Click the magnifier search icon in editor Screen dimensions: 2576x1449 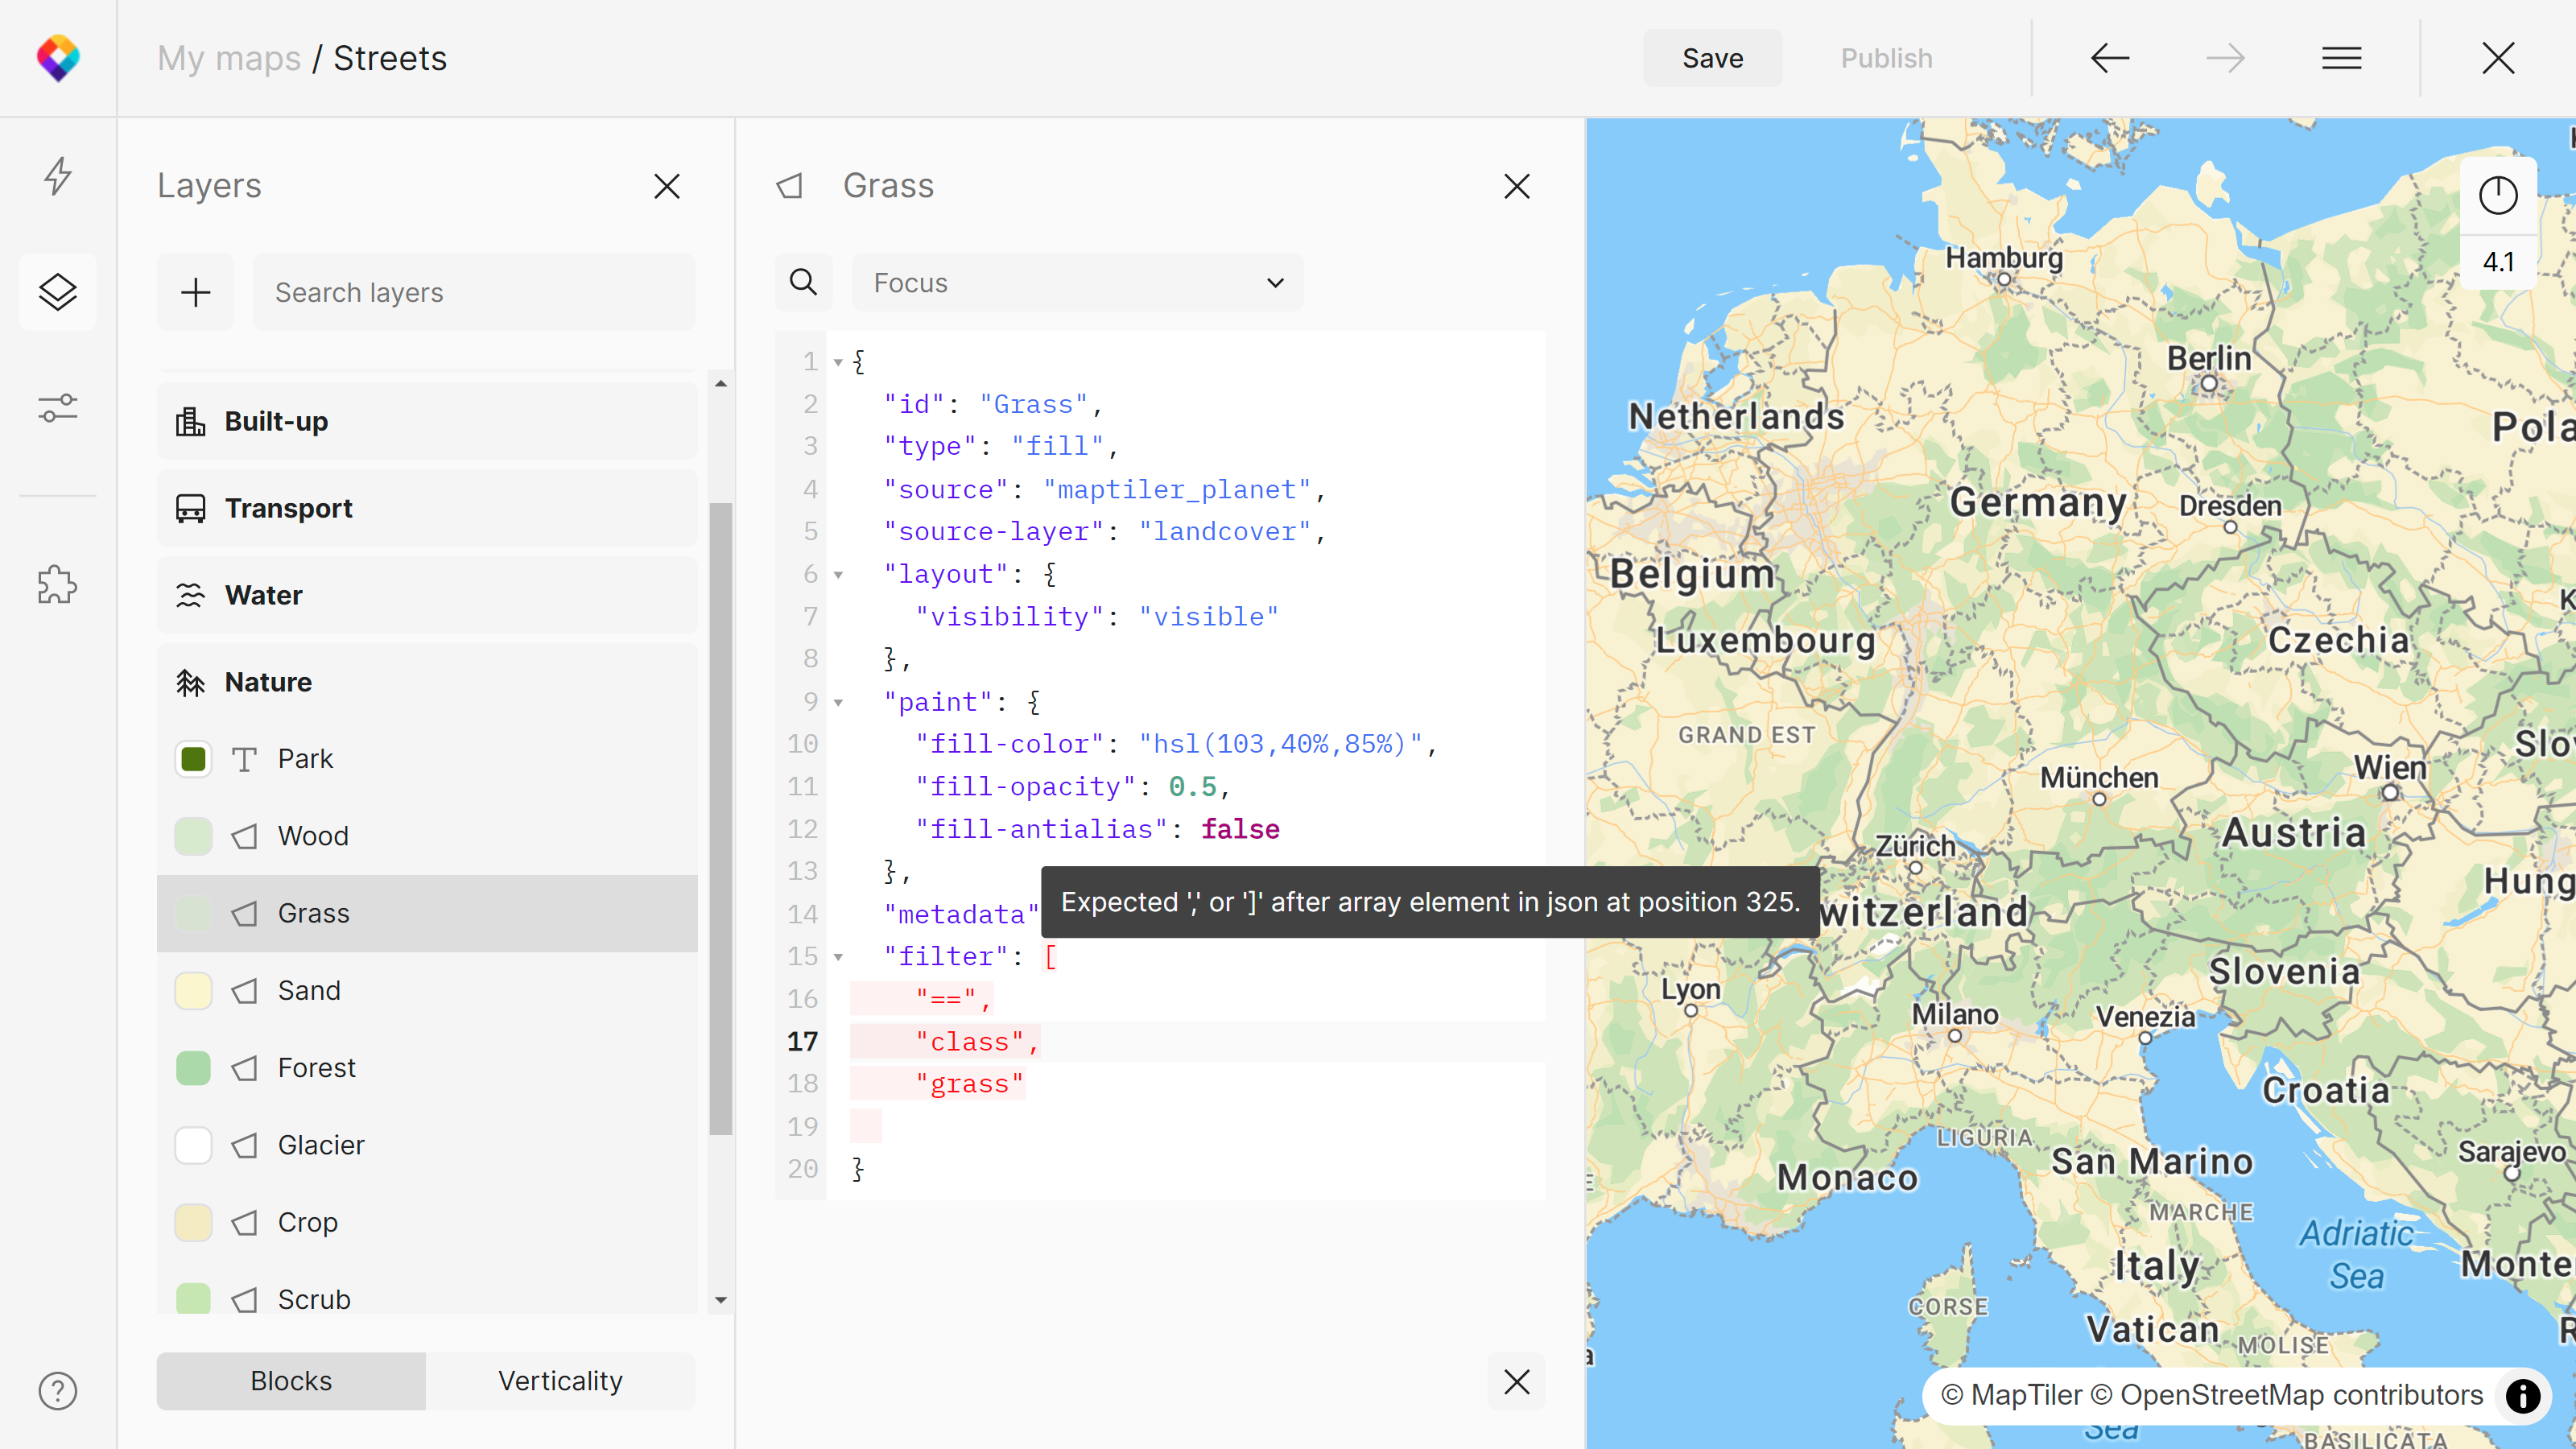[803, 283]
